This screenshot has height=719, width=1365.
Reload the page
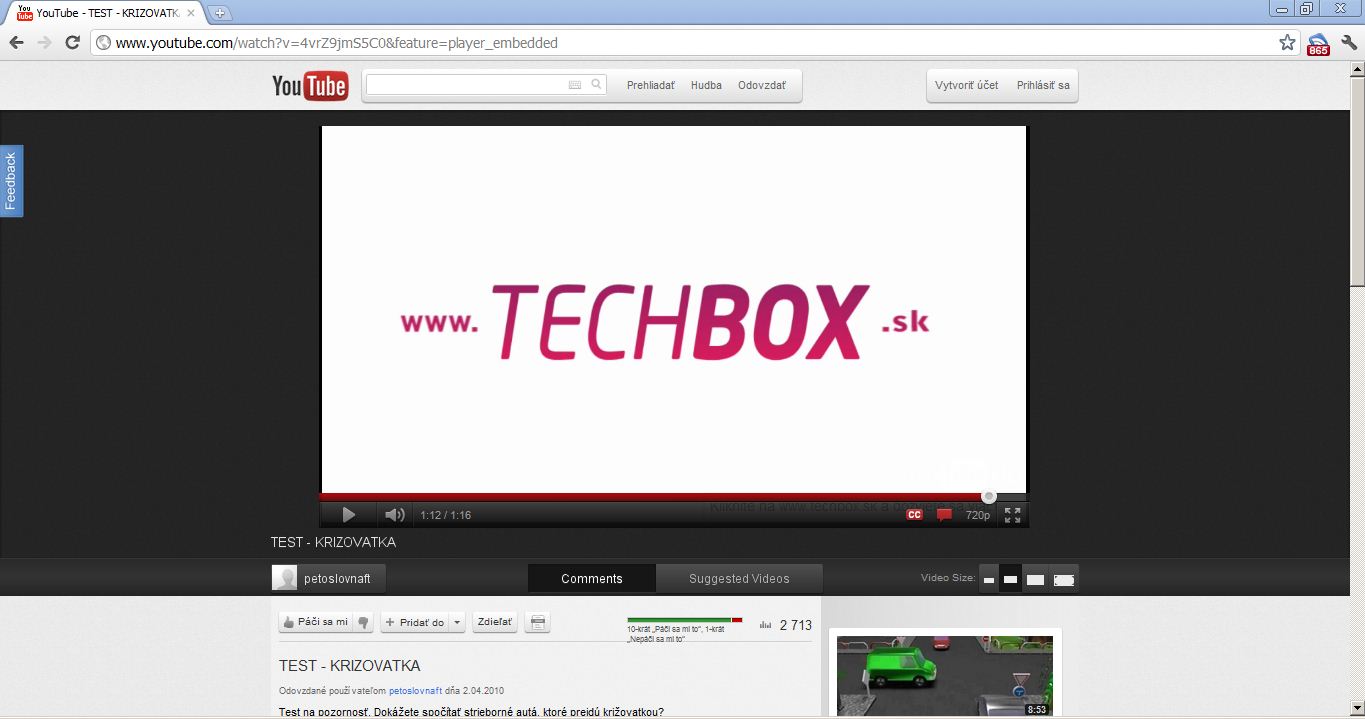pos(72,42)
